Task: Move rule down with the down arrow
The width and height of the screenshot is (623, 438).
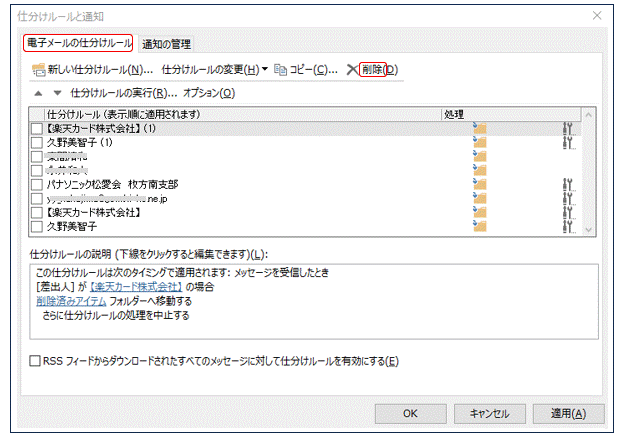Action: tap(56, 93)
